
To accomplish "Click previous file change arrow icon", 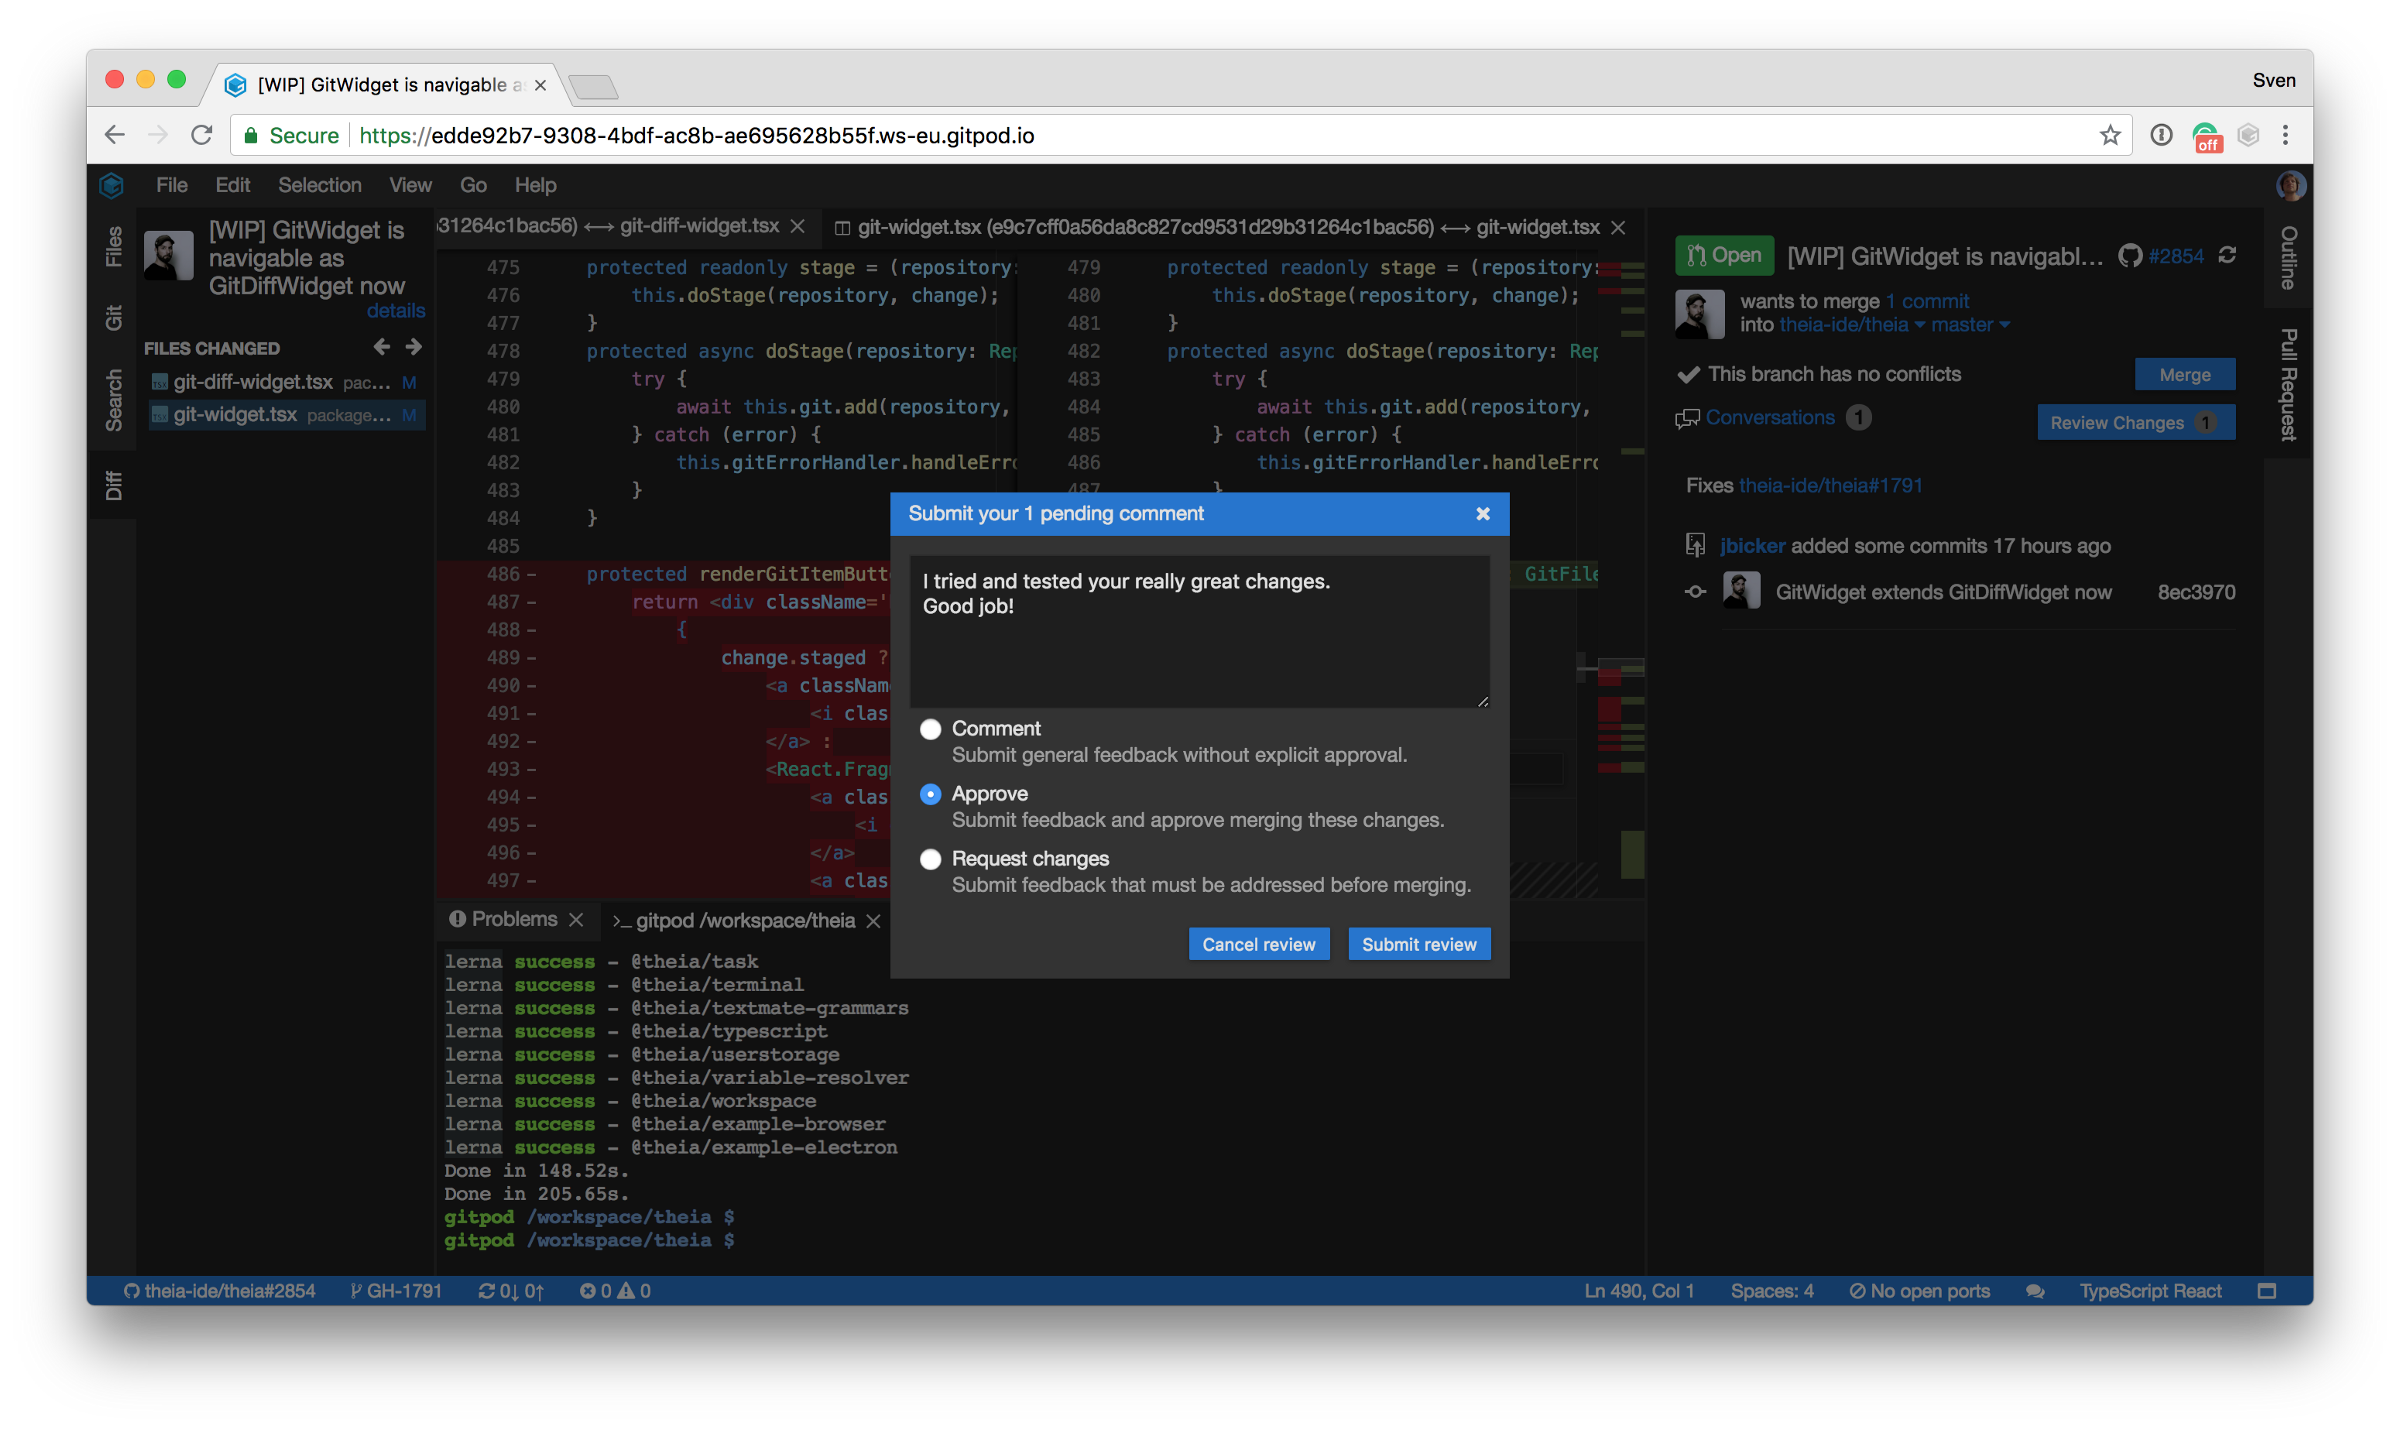I will [x=381, y=347].
